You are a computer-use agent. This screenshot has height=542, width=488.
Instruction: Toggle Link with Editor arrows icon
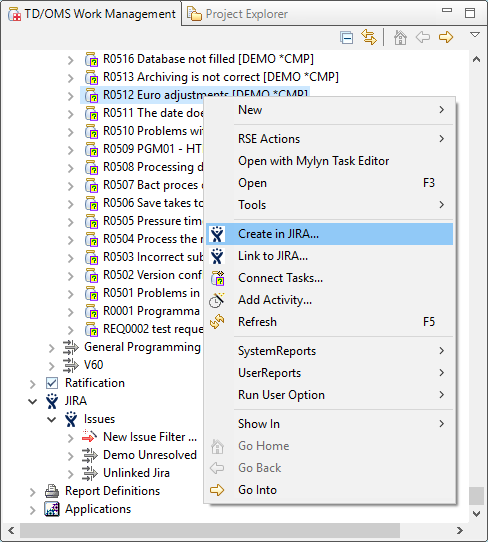[x=369, y=37]
